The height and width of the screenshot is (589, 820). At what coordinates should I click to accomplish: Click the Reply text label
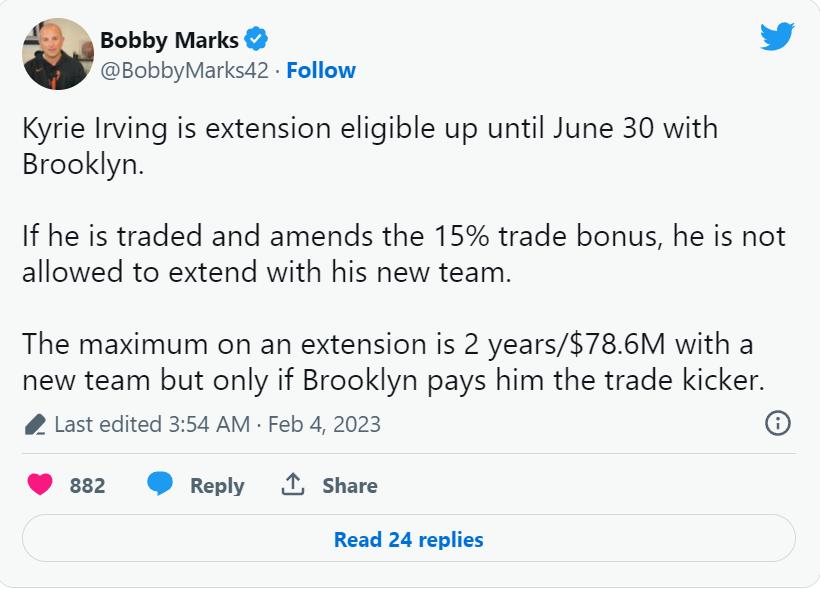click(217, 485)
